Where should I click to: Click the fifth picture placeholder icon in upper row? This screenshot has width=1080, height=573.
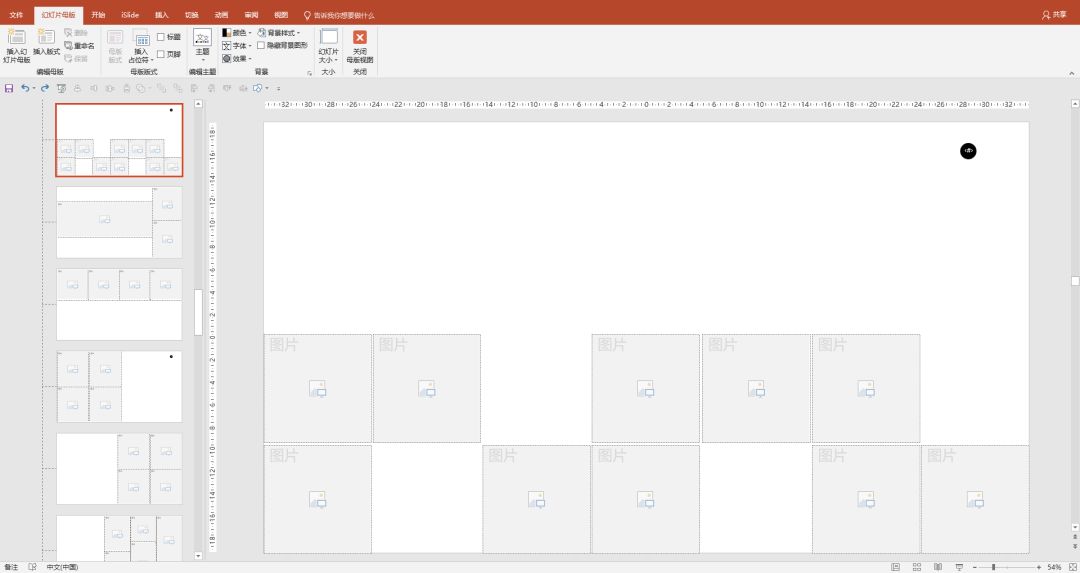pos(866,388)
